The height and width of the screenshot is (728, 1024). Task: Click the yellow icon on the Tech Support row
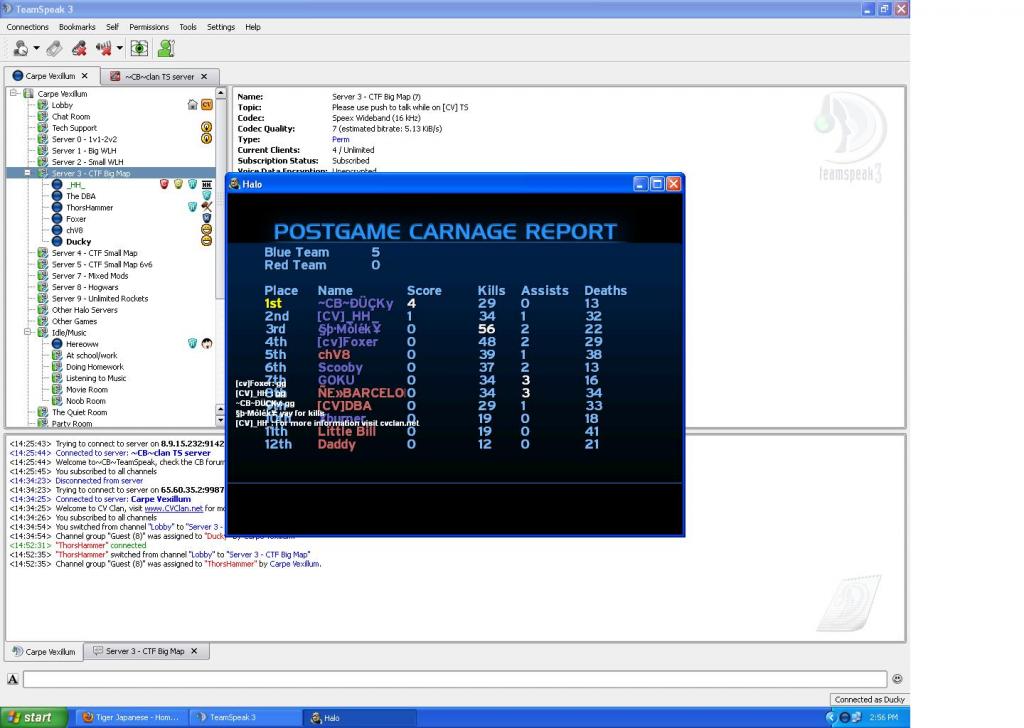[x=206, y=127]
